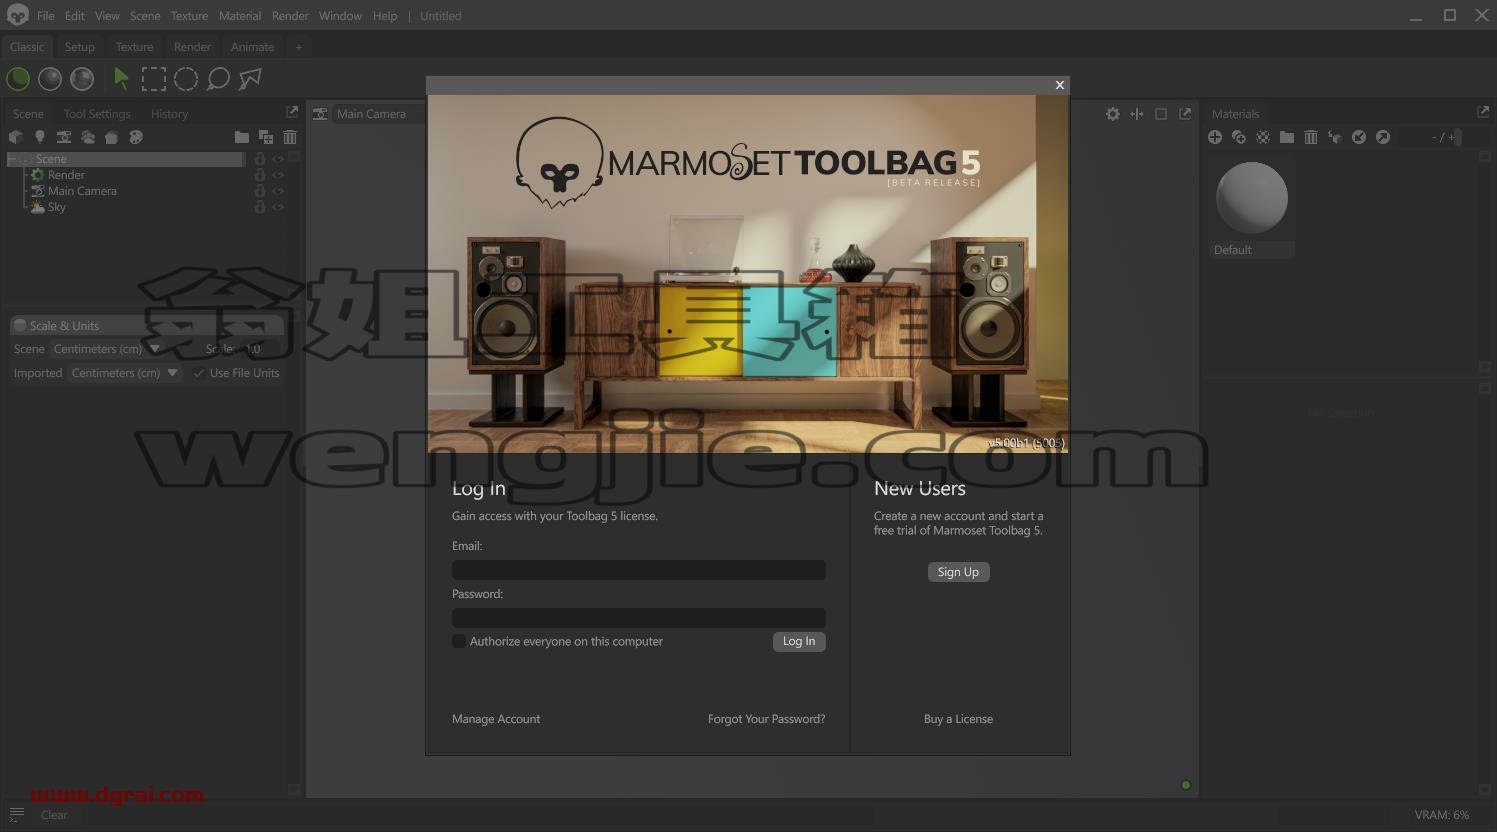Toggle lock on the Render row

[260, 175]
